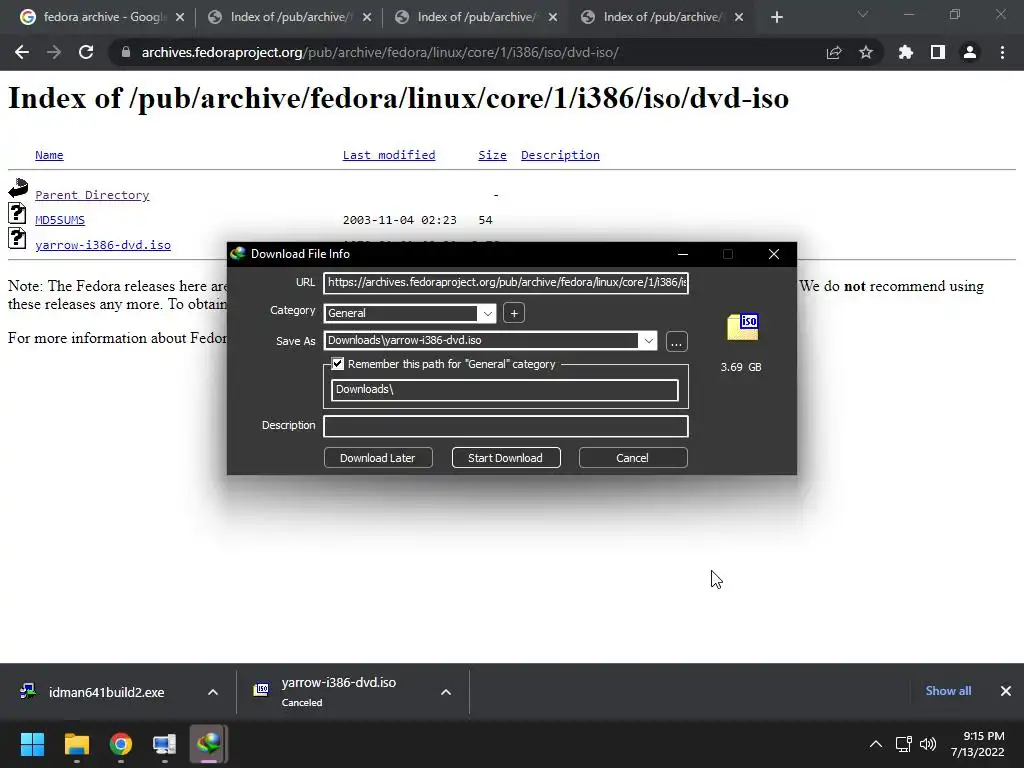Click the ISO file type icon in the dialog
1024x768 pixels.
[x=743, y=327]
